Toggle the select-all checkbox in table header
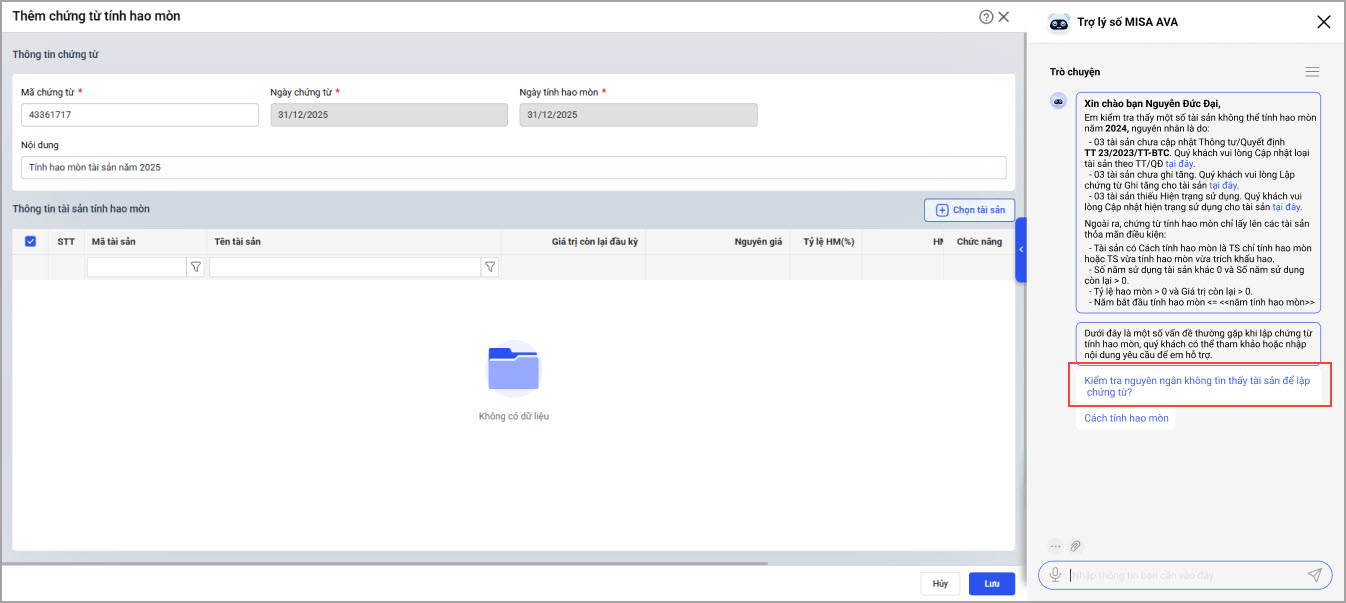The width and height of the screenshot is (1346, 603). [x=30, y=241]
